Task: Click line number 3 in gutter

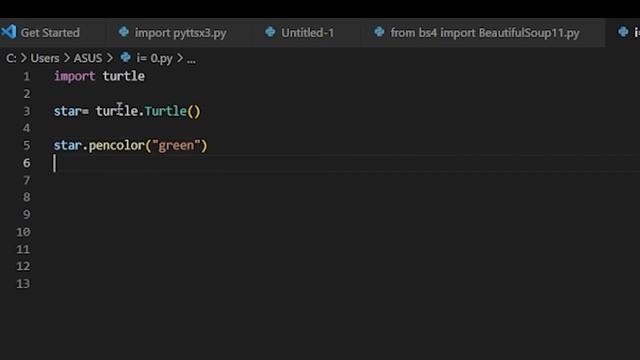Action: [x=27, y=111]
